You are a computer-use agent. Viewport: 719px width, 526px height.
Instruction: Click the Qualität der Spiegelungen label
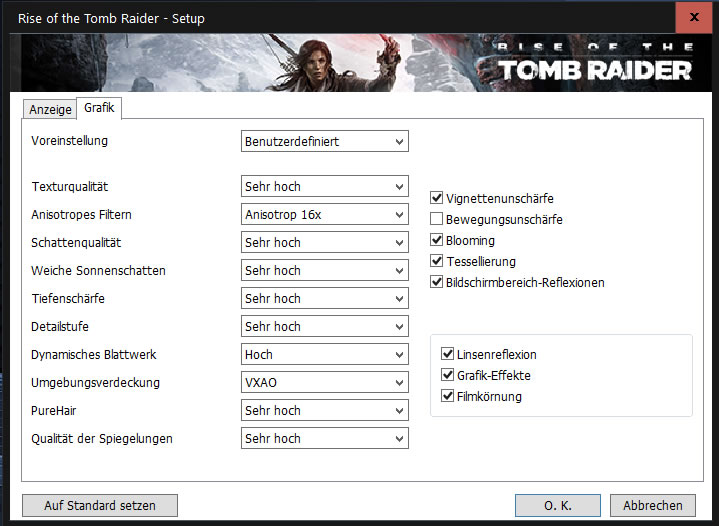[102, 438]
